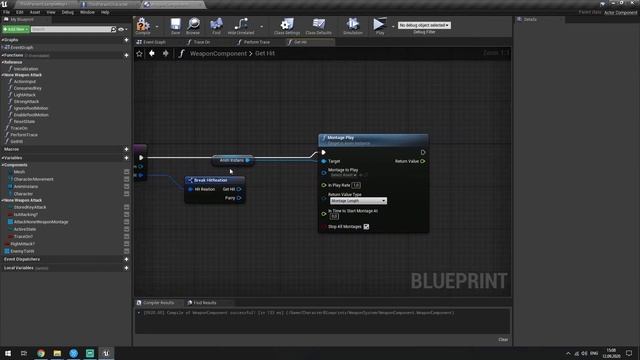Toggle visibility eye for CharacterMovement variable
Viewport: 640px width, 360px height.
127,179
